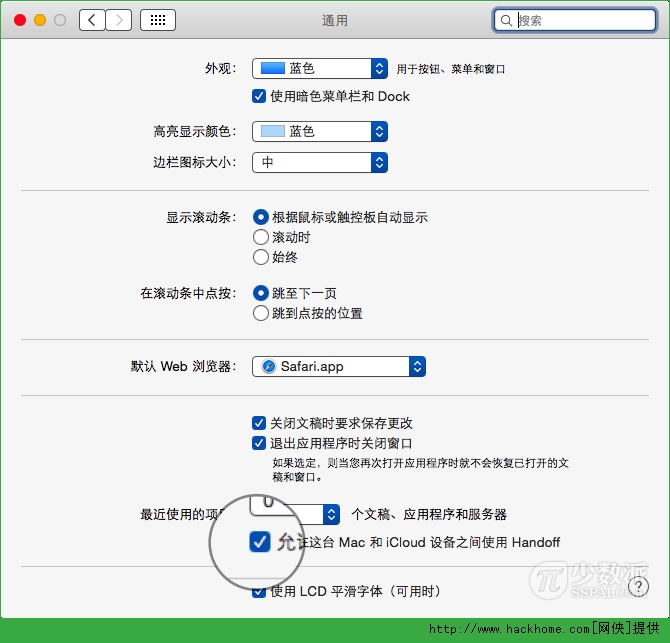Click the light blue swatch in the 高亮显示颜色 popup
Screen dimensions: 670x643
[273, 131]
